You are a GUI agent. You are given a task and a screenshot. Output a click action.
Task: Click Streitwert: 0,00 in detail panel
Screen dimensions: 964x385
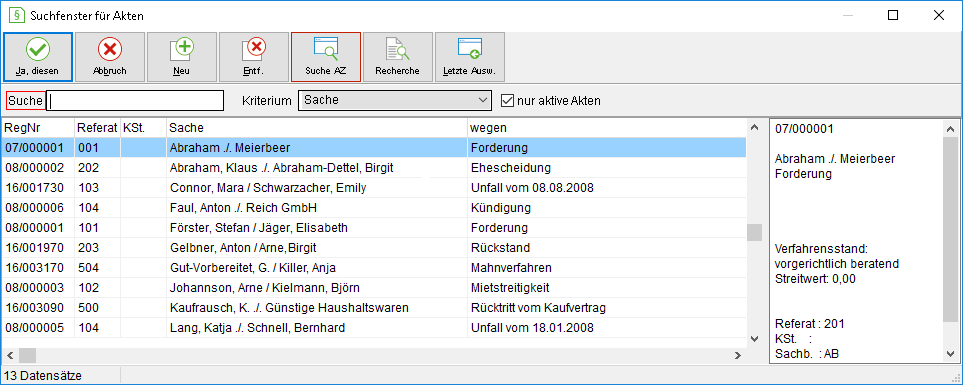click(x=815, y=279)
